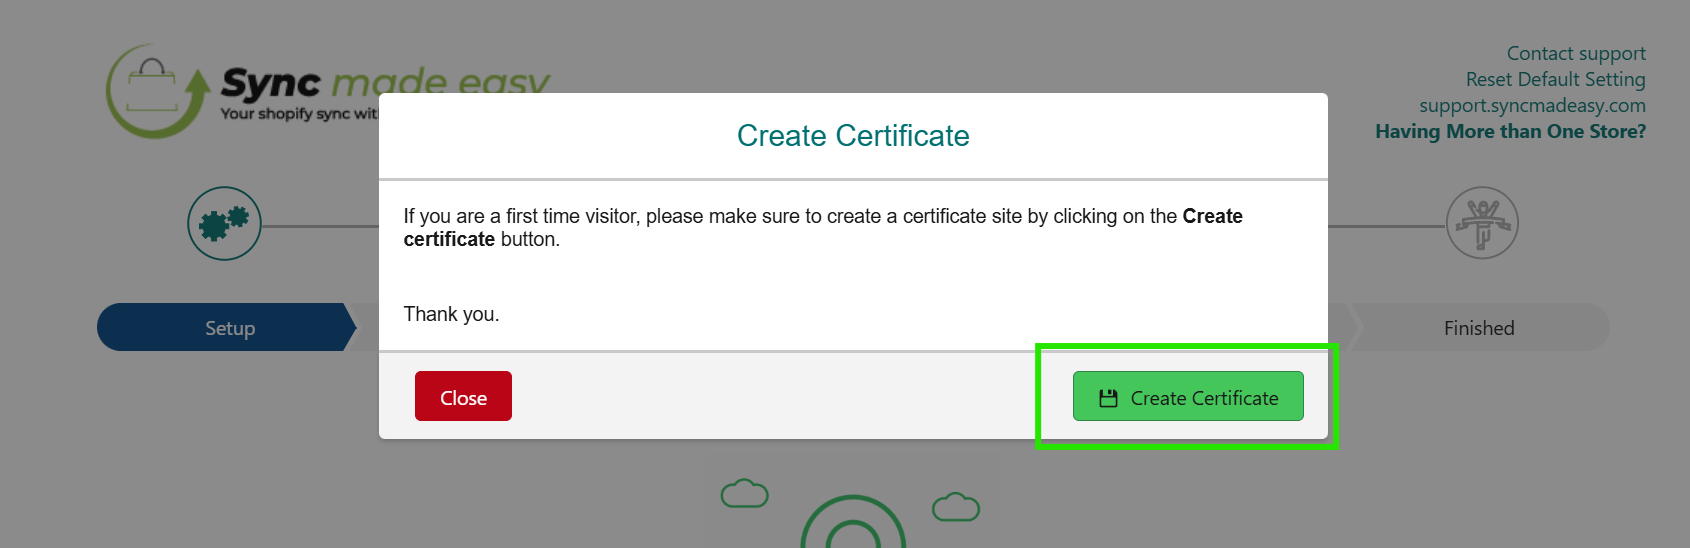Image resolution: width=1690 pixels, height=548 pixels.
Task: Click Reset Default Setting link
Action: [x=1555, y=79]
